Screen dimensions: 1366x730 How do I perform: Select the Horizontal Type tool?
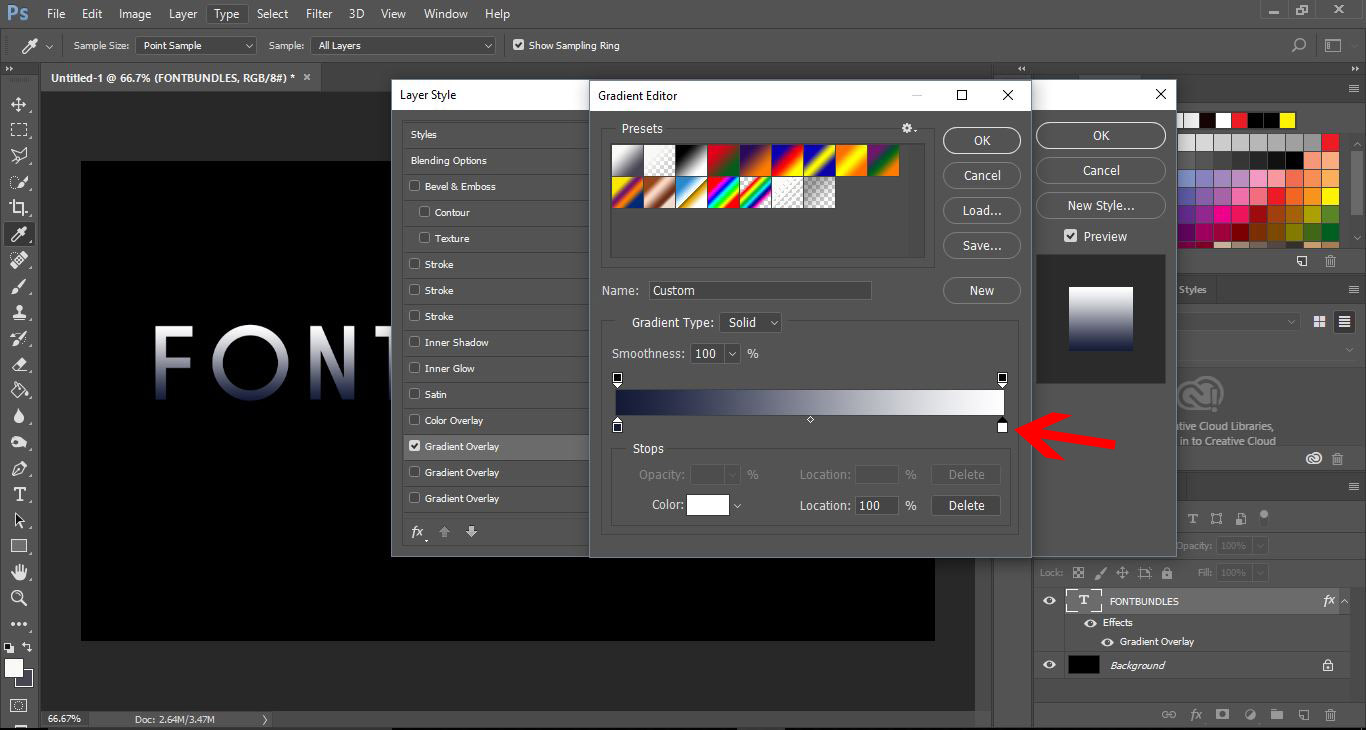click(x=18, y=494)
